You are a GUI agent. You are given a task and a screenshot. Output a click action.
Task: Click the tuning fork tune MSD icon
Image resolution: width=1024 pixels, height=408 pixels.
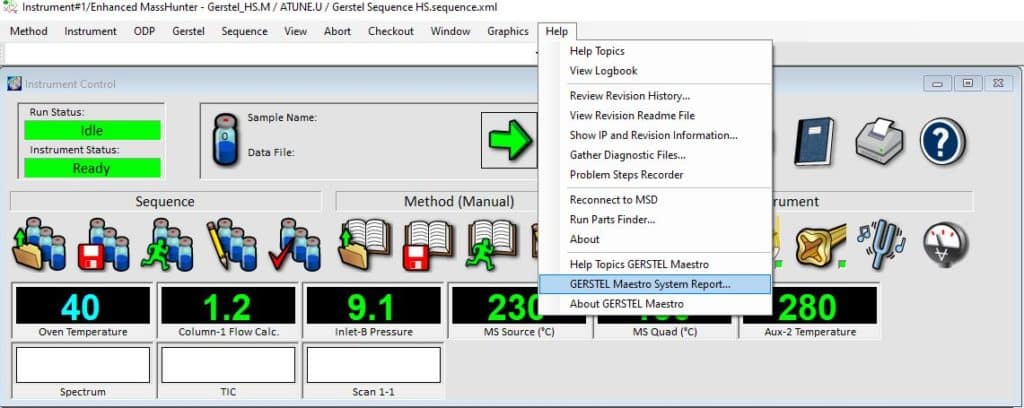pyautogui.click(x=882, y=244)
